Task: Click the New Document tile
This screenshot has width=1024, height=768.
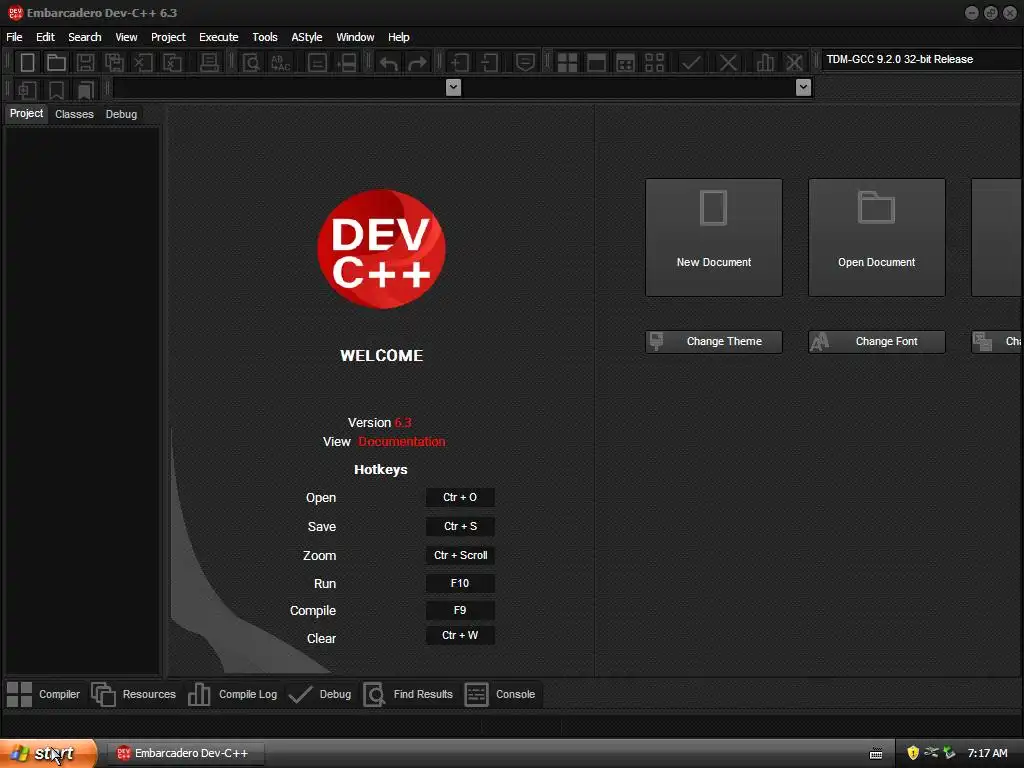Action: click(x=714, y=238)
